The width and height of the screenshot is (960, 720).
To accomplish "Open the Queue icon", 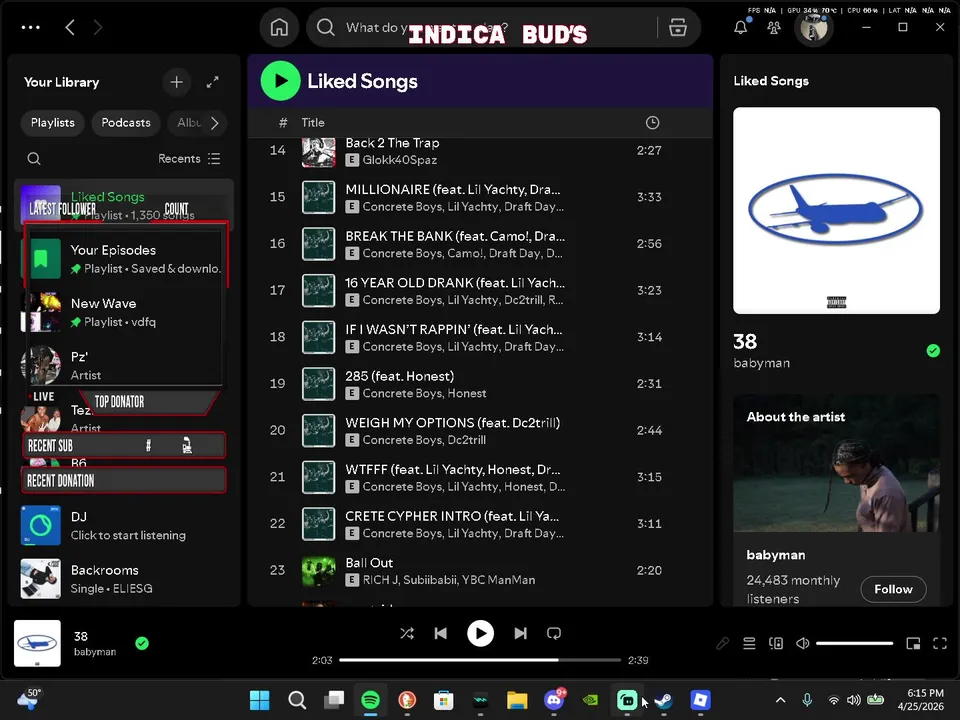I will click(x=749, y=643).
